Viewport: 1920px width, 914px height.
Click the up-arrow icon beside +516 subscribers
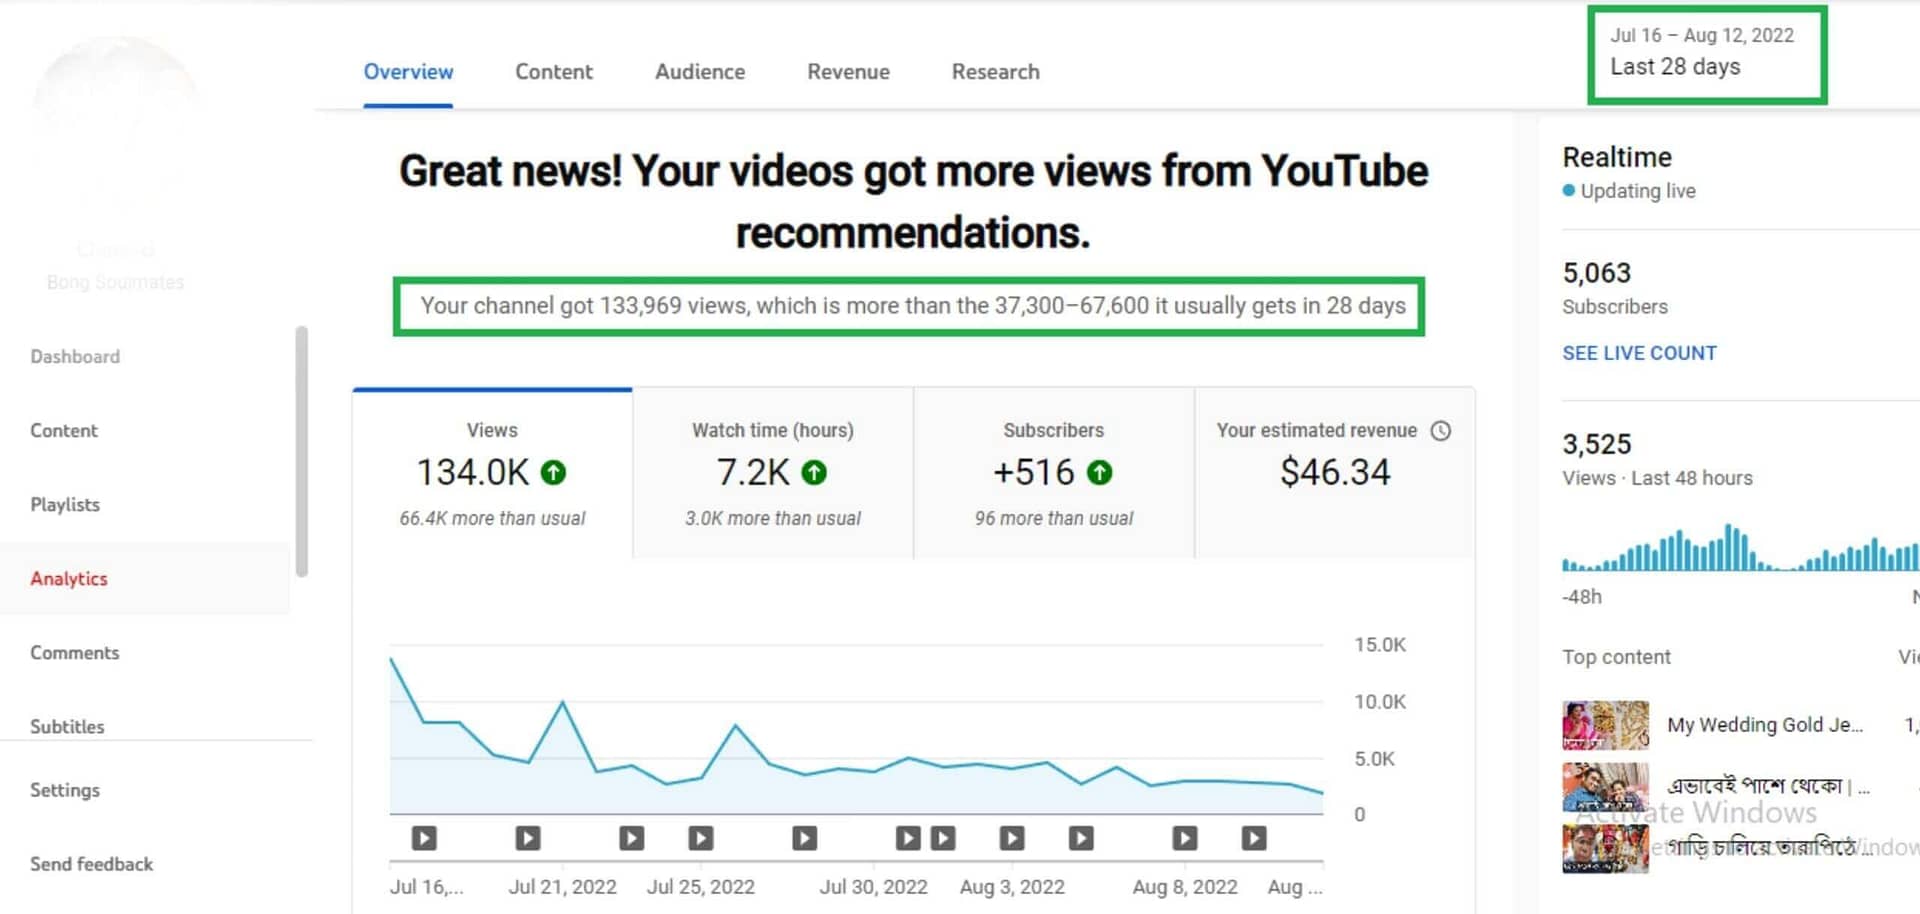point(1099,472)
